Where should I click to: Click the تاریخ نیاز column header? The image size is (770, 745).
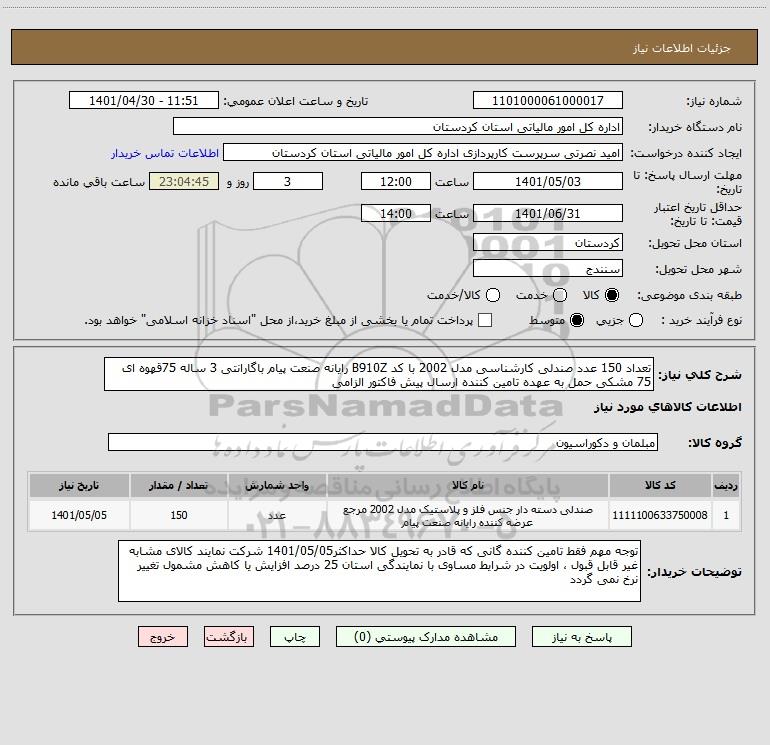pyautogui.click(x=79, y=485)
